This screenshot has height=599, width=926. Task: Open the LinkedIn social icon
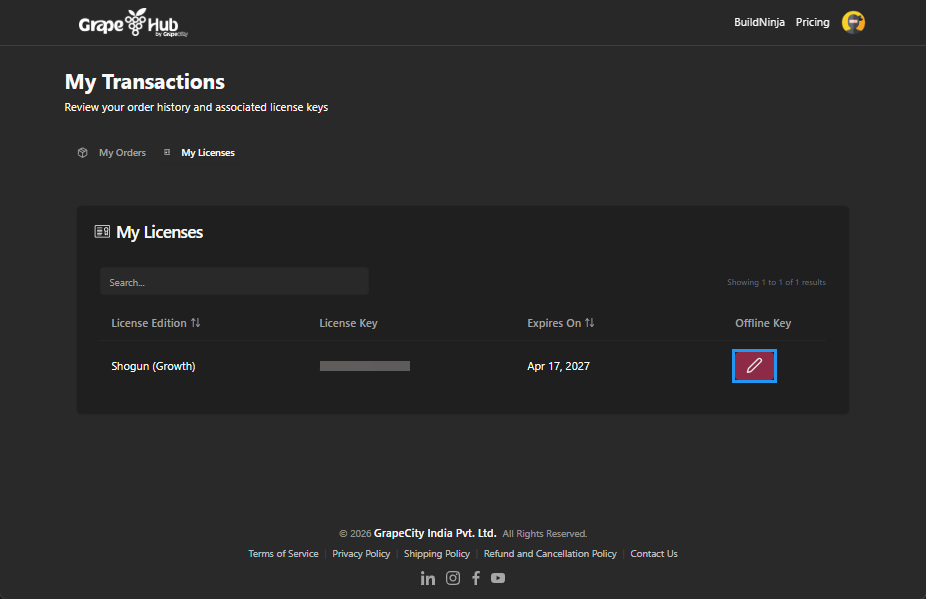point(428,578)
